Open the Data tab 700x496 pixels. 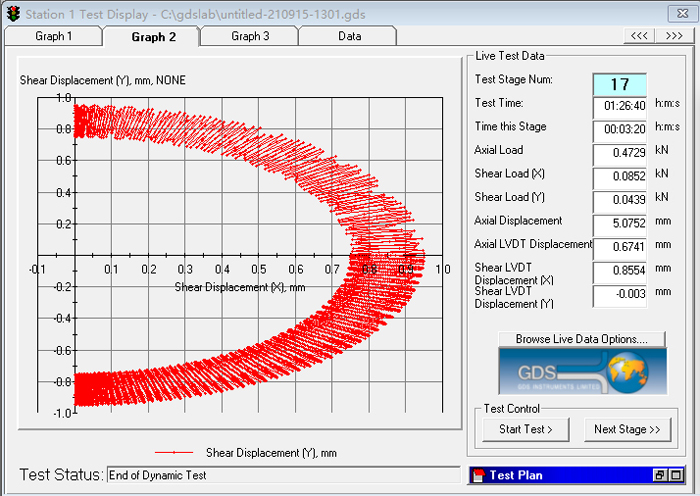(349, 36)
